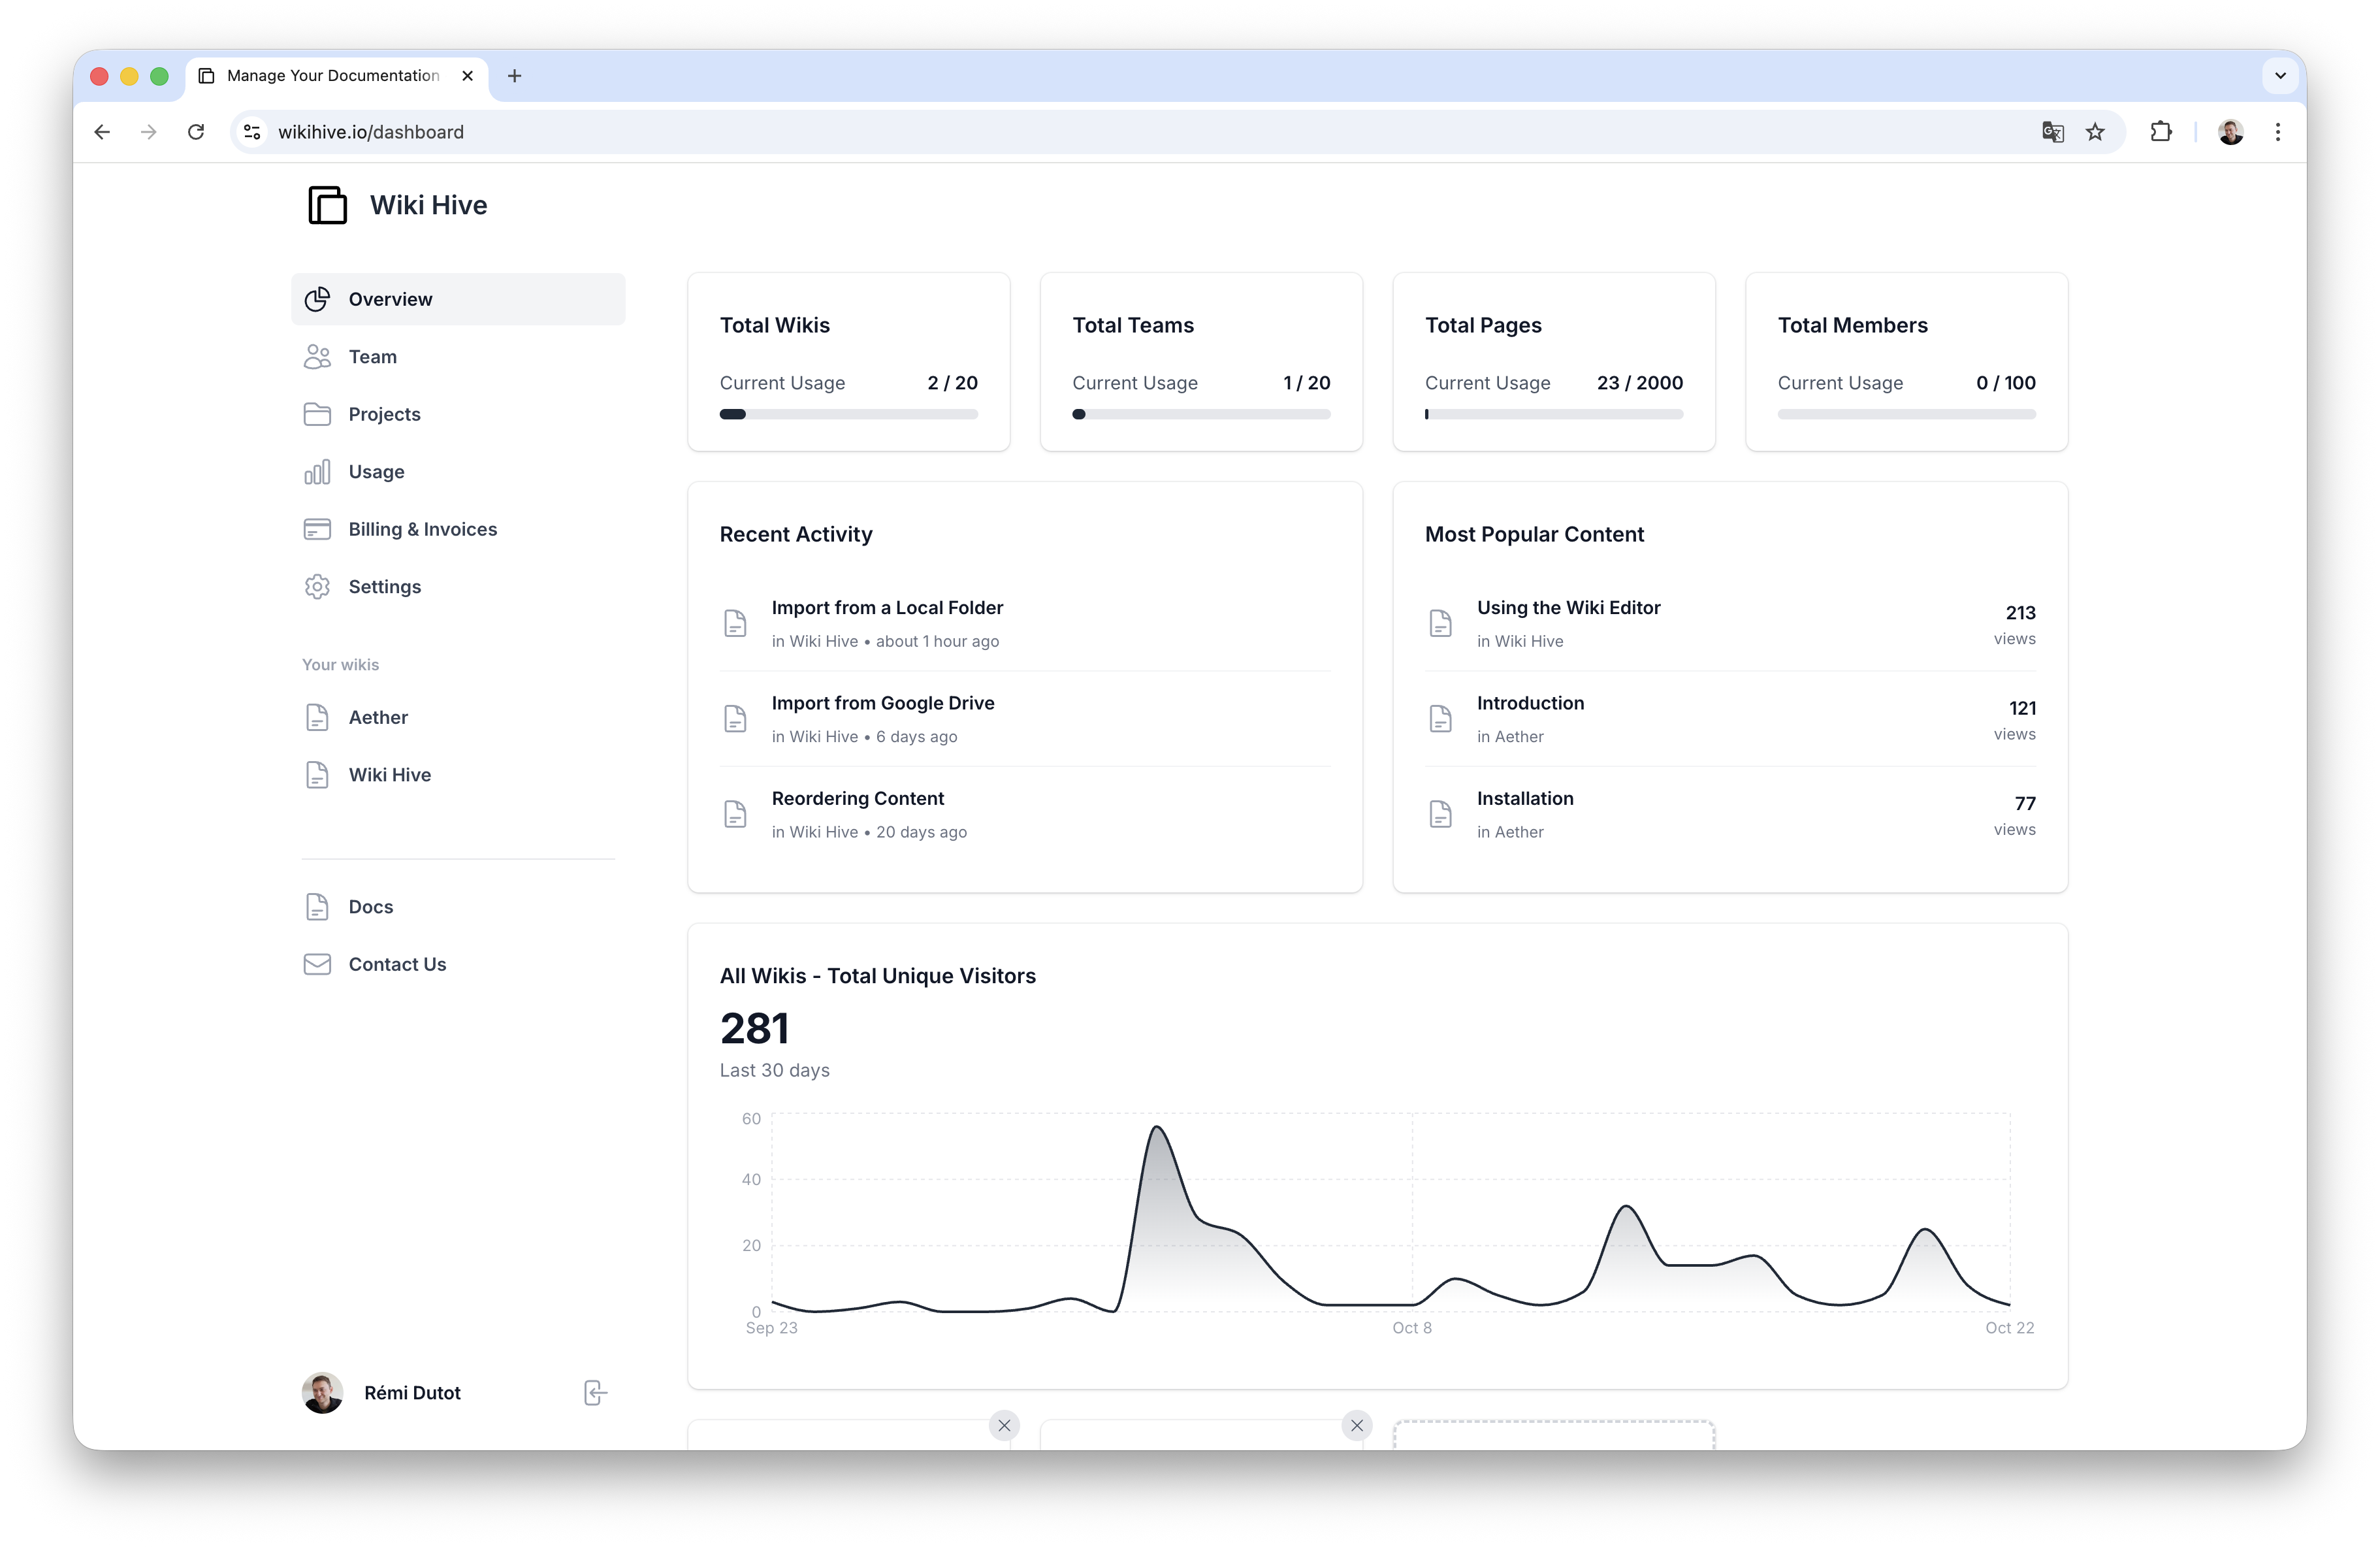Open Billing & Invoices from sidebar
Screen dimensions: 2380x1547
click(422, 529)
